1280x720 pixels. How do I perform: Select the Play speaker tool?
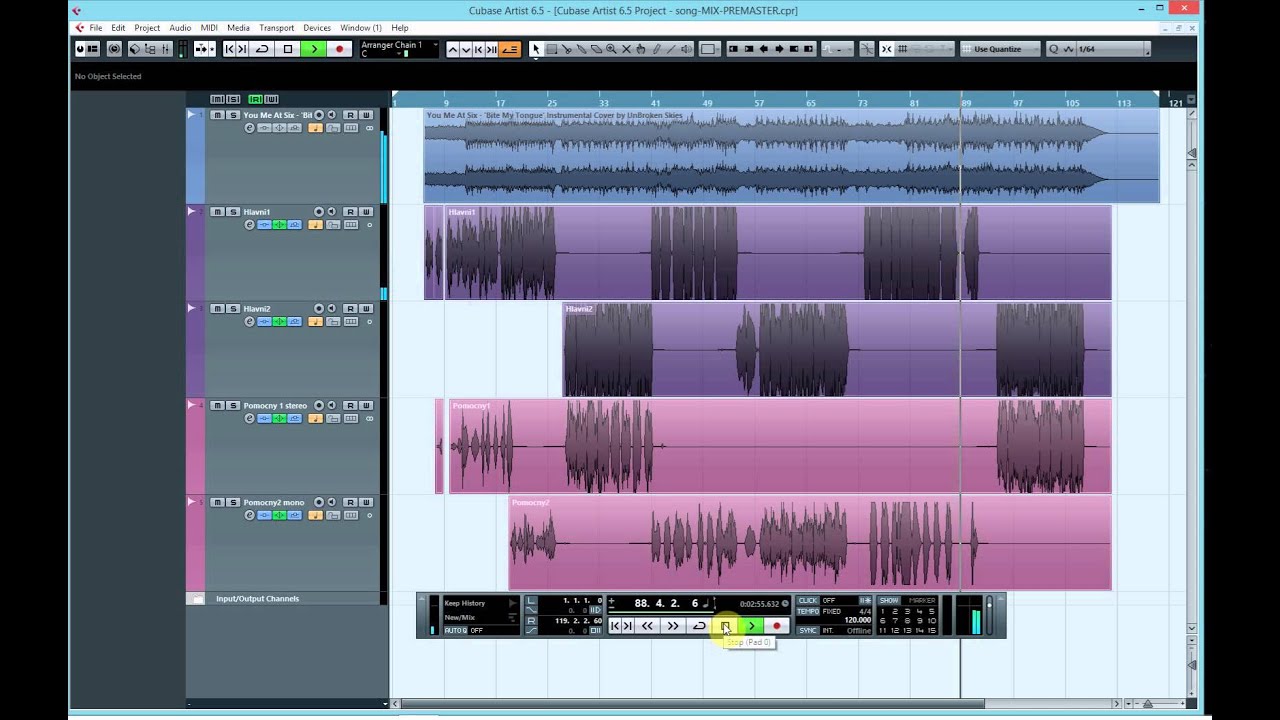click(686, 49)
